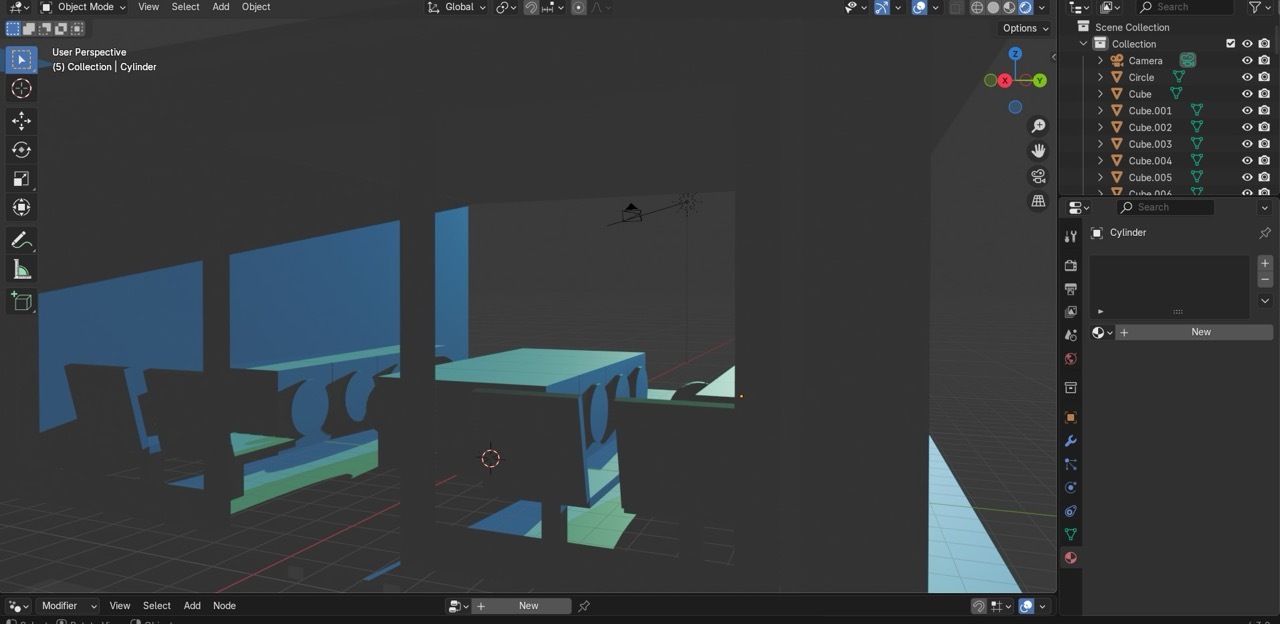Activate the Annotate tool

[x=21, y=240]
